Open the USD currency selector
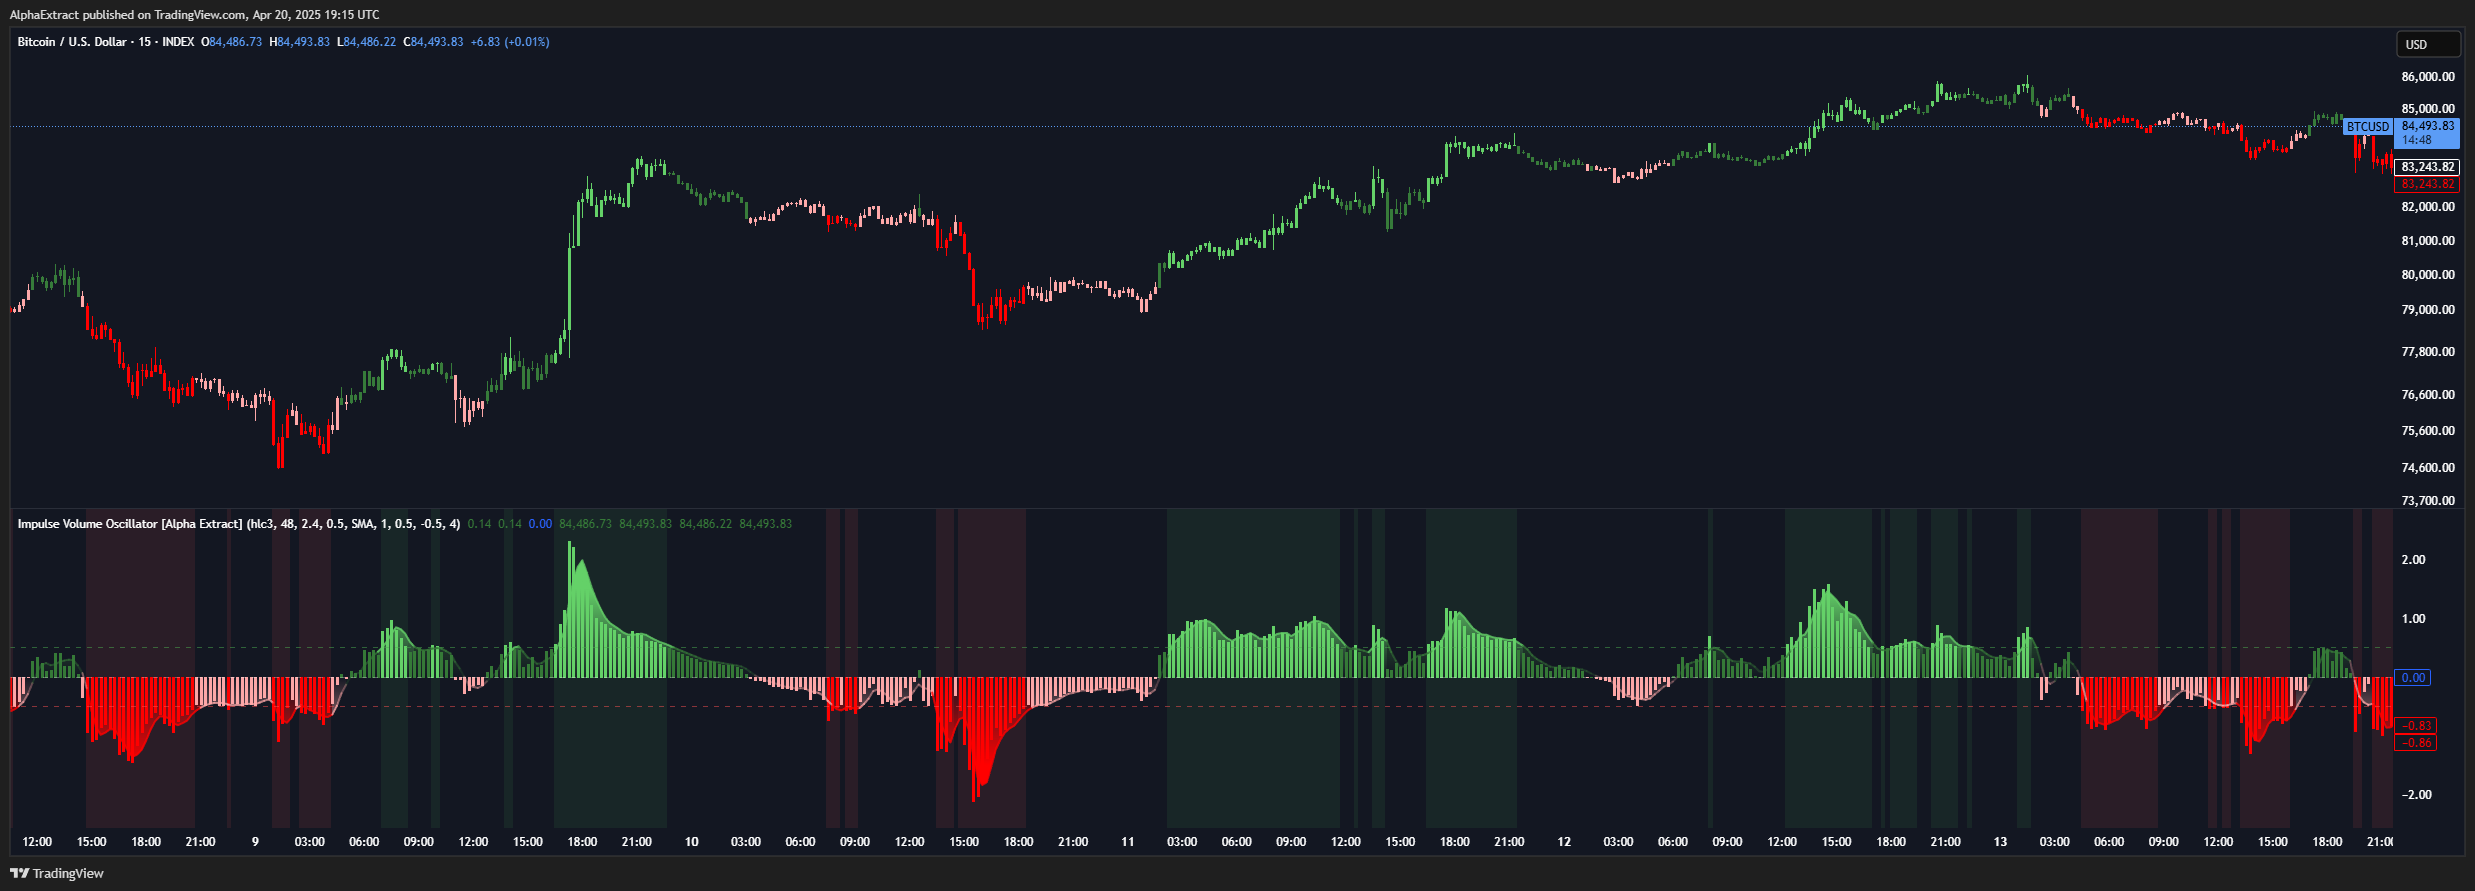 pos(2428,44)
